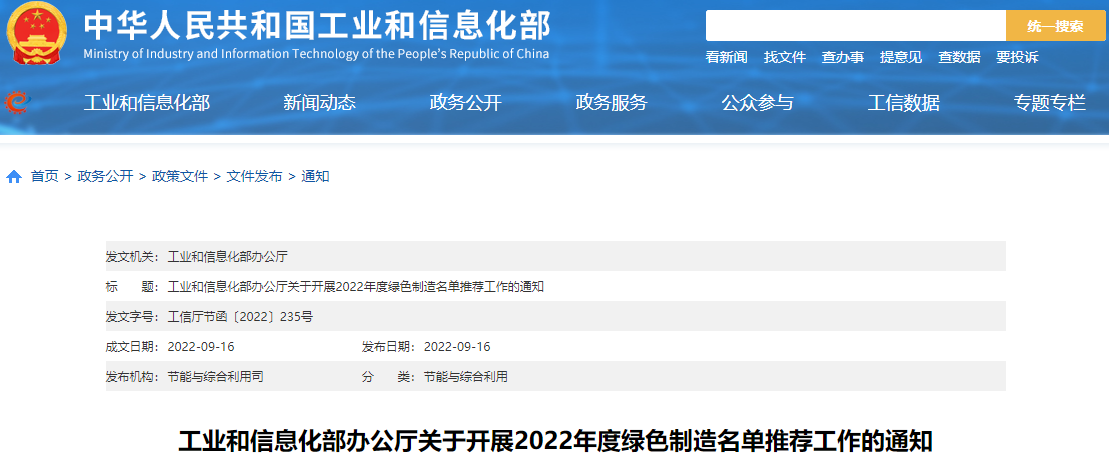Screen dimensions: 1109x457
Task: Go to 政策文件 in breadcrumb
Action: pos(180,176)
